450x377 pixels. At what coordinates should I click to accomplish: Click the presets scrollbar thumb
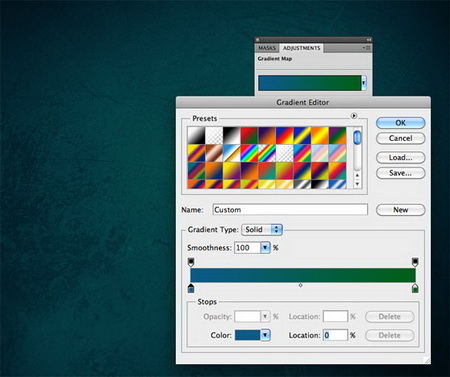point(357,137)
